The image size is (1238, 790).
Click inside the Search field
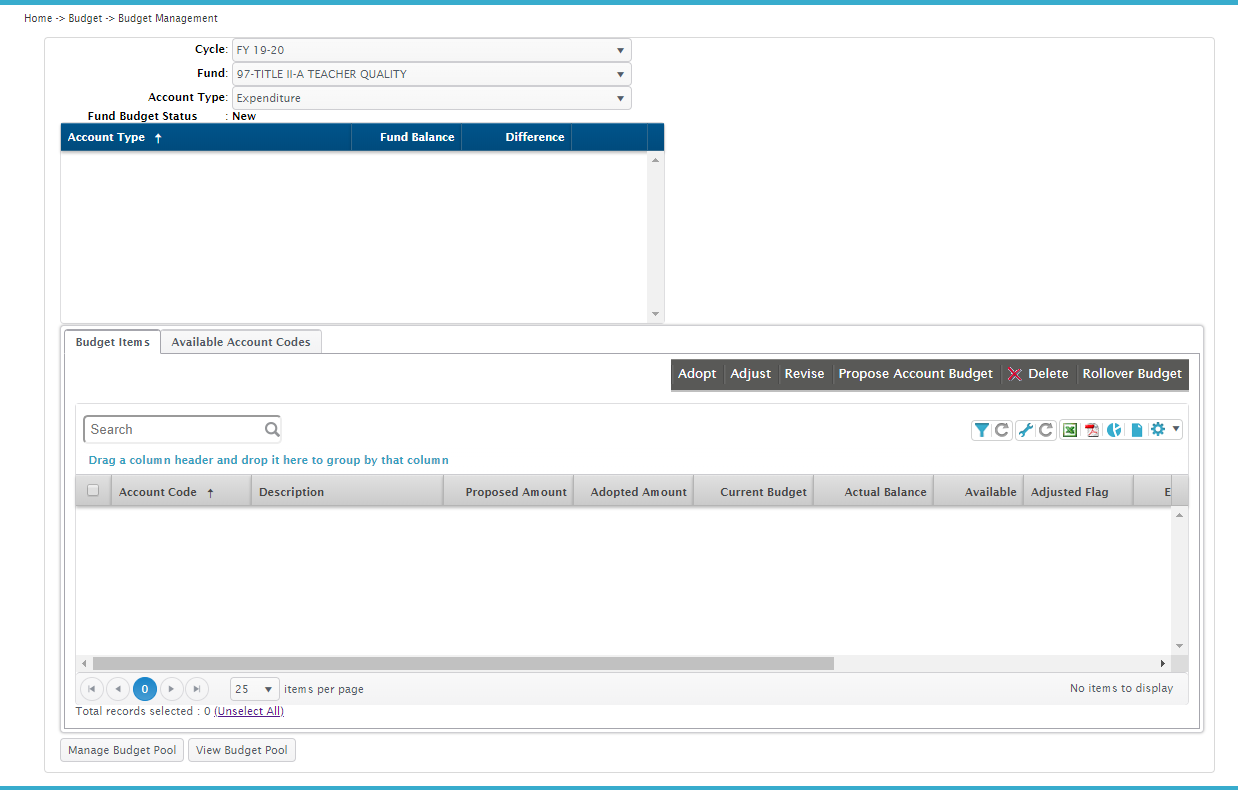click(172, 429)
